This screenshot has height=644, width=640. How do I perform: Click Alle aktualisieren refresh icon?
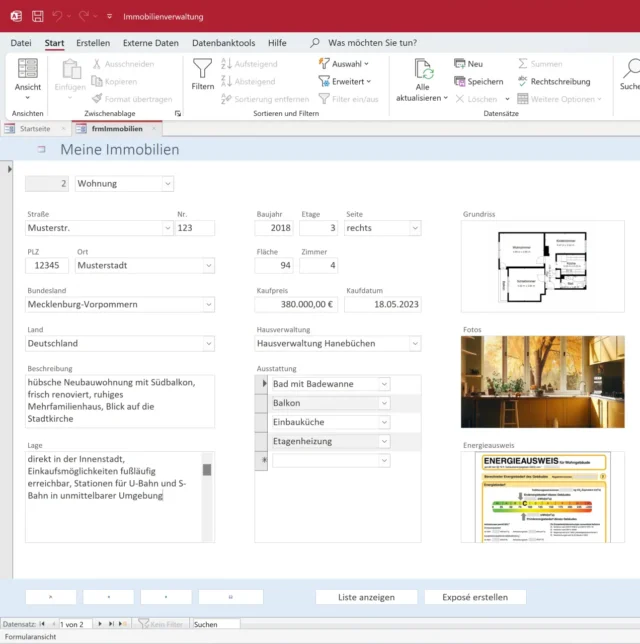point(426,69)
